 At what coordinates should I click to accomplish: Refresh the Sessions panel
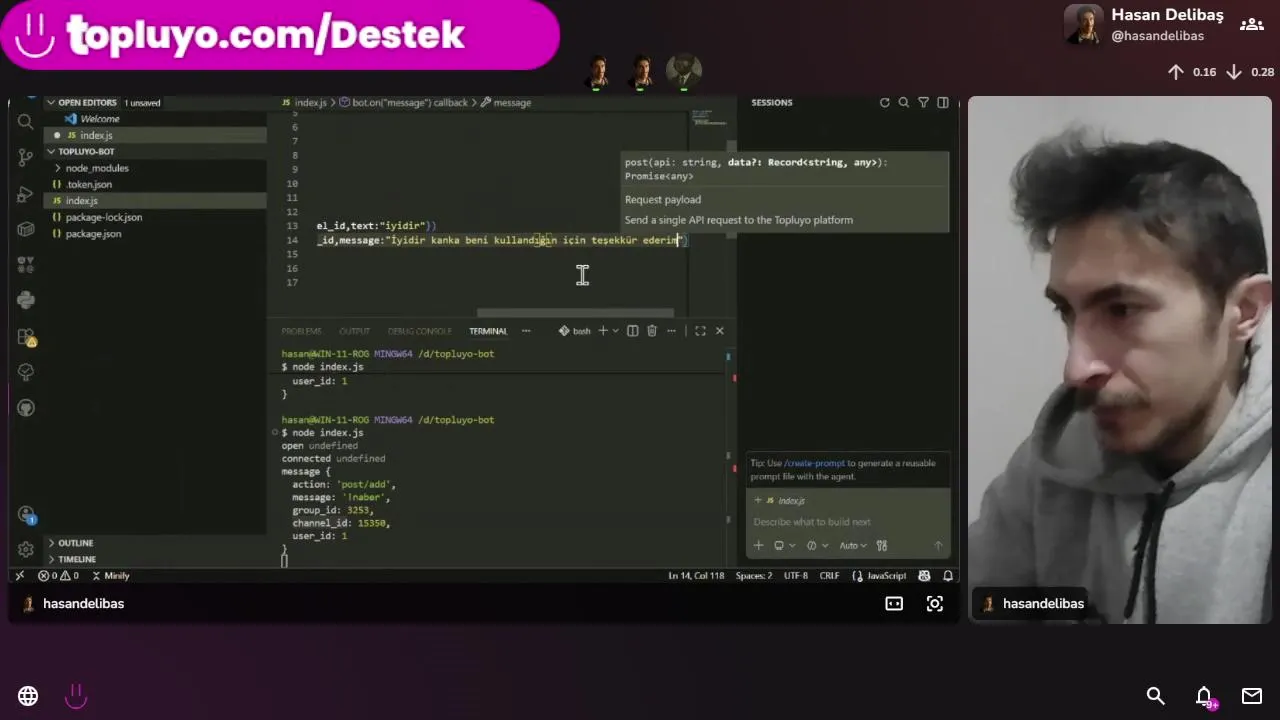(884, 102)
